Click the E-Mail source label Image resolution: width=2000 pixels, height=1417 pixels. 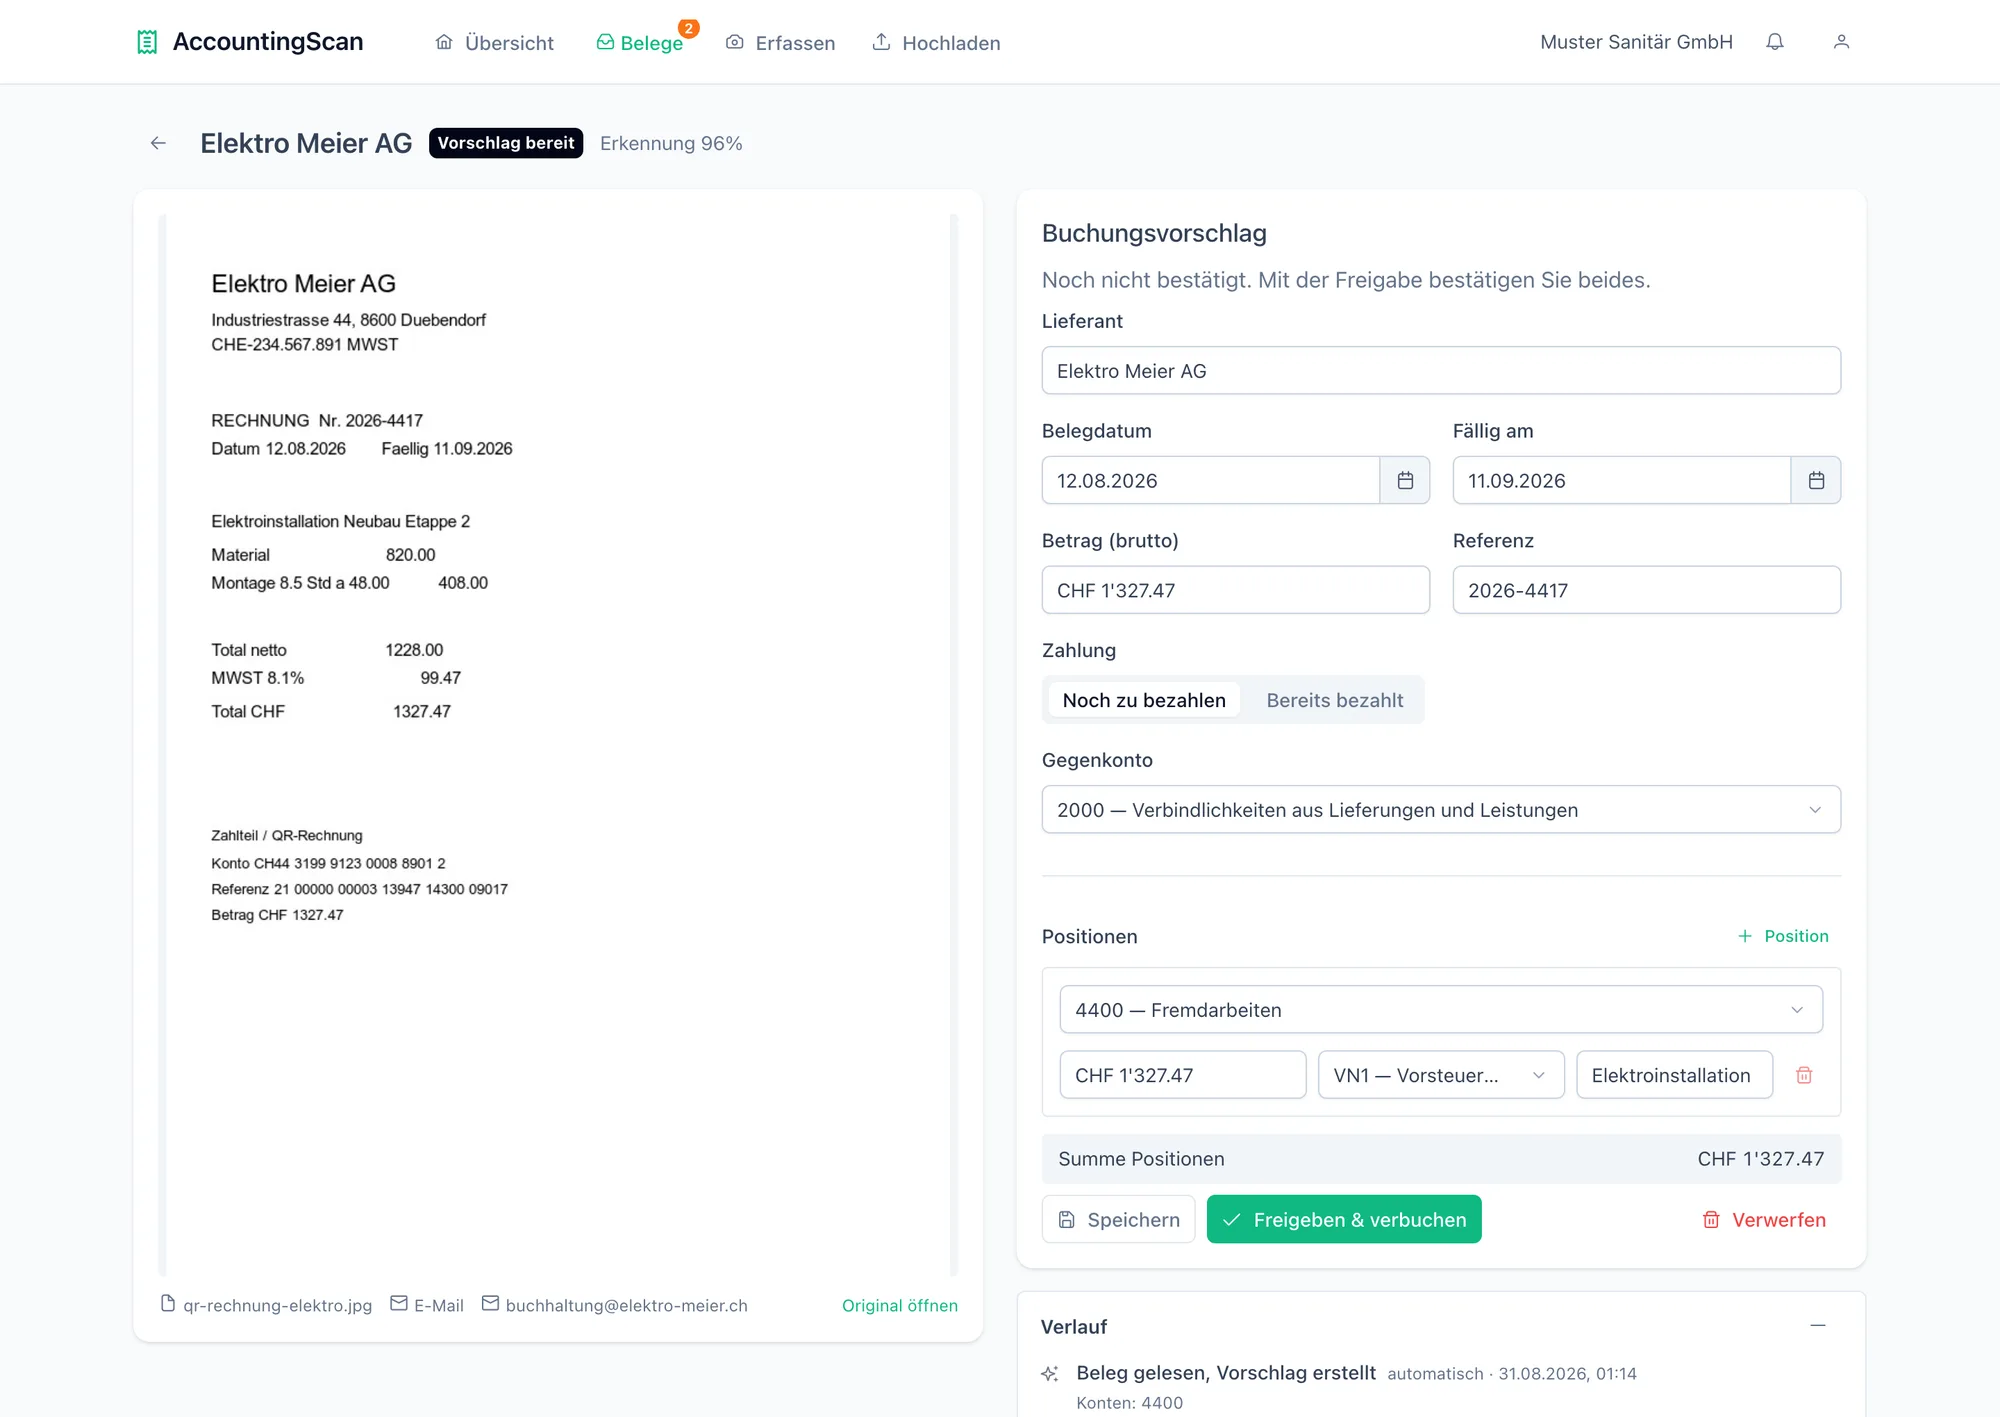(x=439, y=1305)
